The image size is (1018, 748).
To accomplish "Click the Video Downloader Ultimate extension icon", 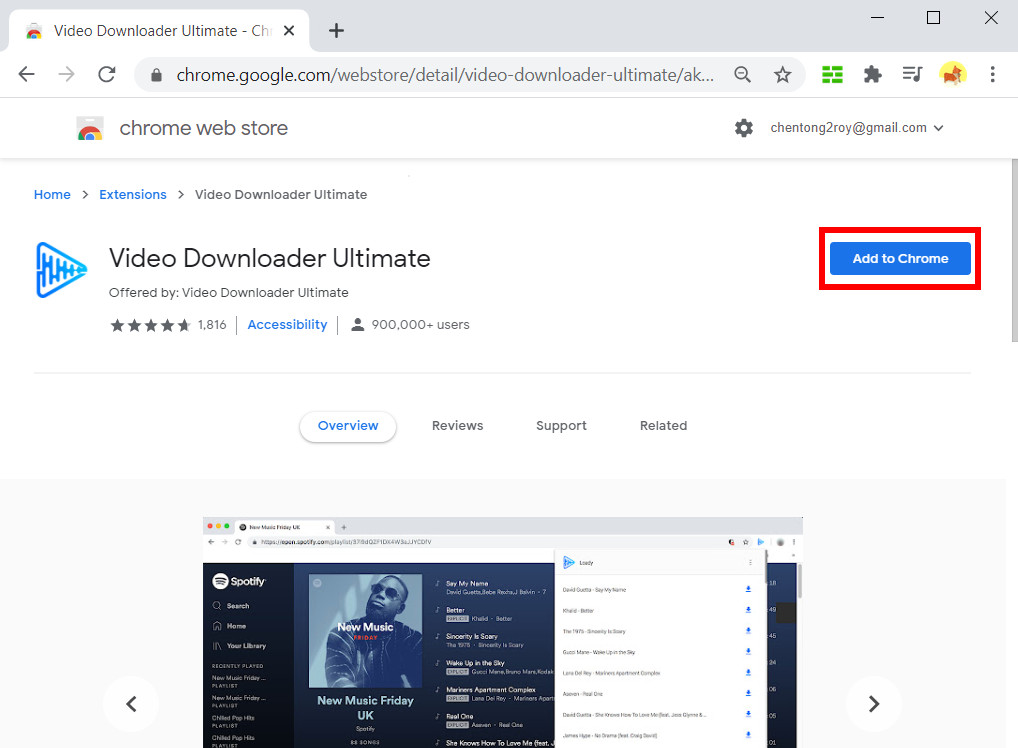I will pos(60,270).
